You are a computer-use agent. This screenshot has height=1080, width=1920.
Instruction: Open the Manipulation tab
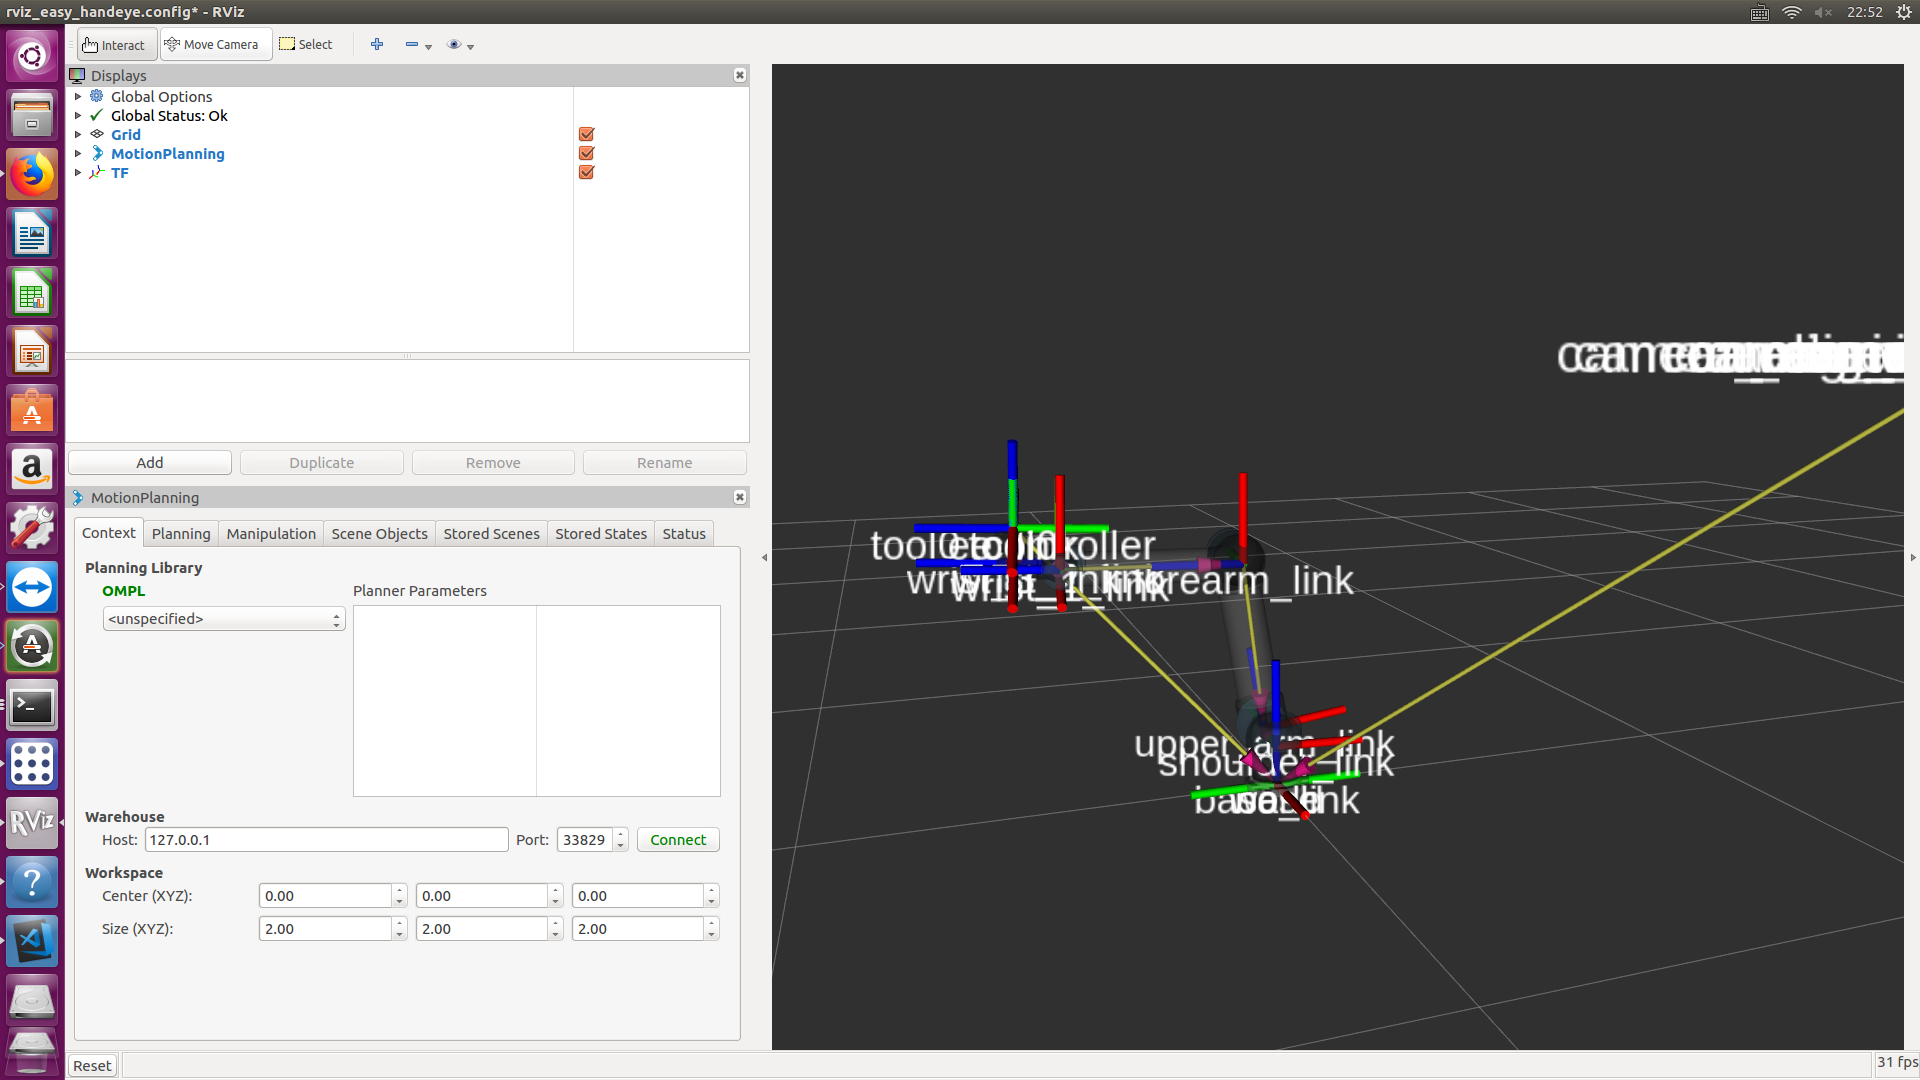pyautogui.click(x=271, y=533)
